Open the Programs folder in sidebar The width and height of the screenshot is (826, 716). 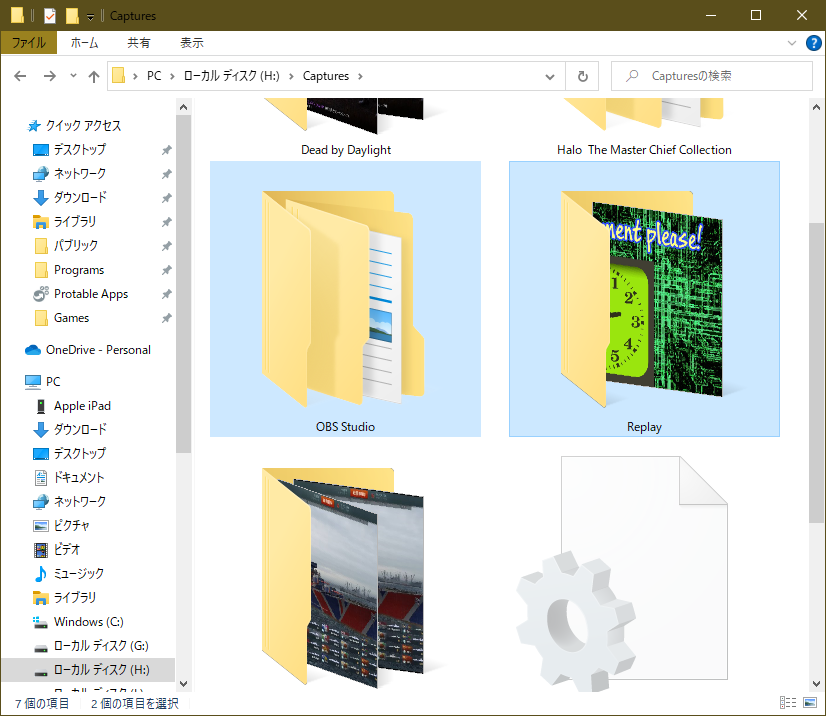[79, 270]
